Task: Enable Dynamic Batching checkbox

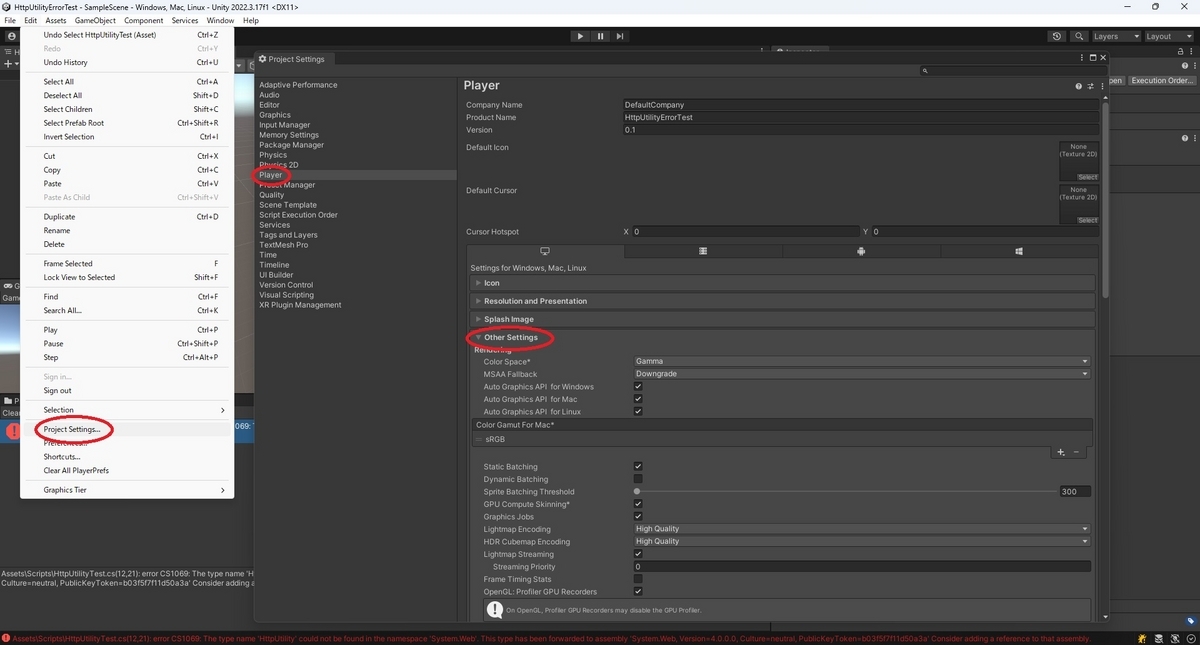Action: coord(638,479)
